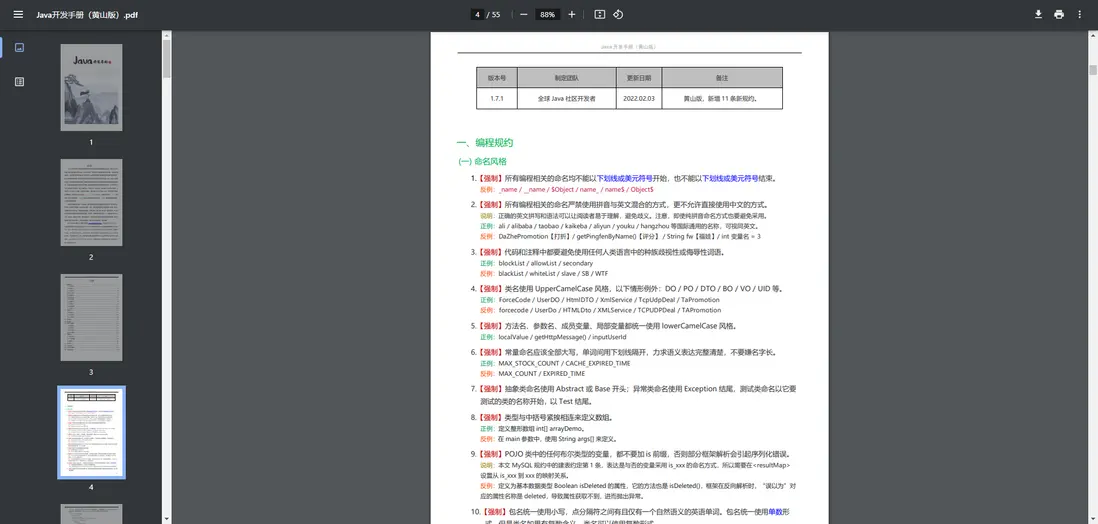Zoom out using the minus icon
1098x524 pixels.
click(523, 14)
